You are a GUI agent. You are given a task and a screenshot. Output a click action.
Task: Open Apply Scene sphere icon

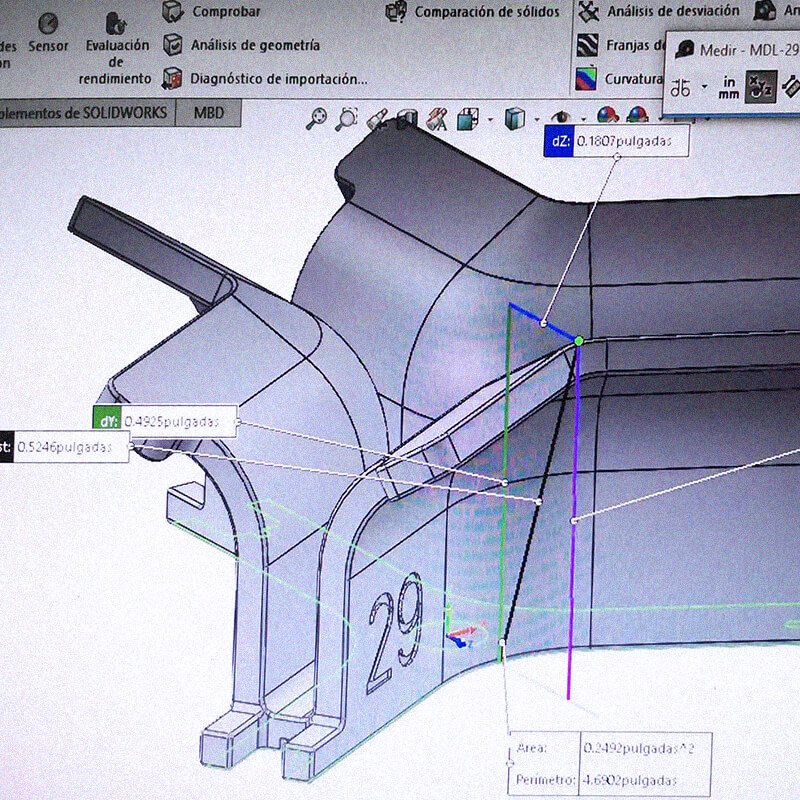638,116
